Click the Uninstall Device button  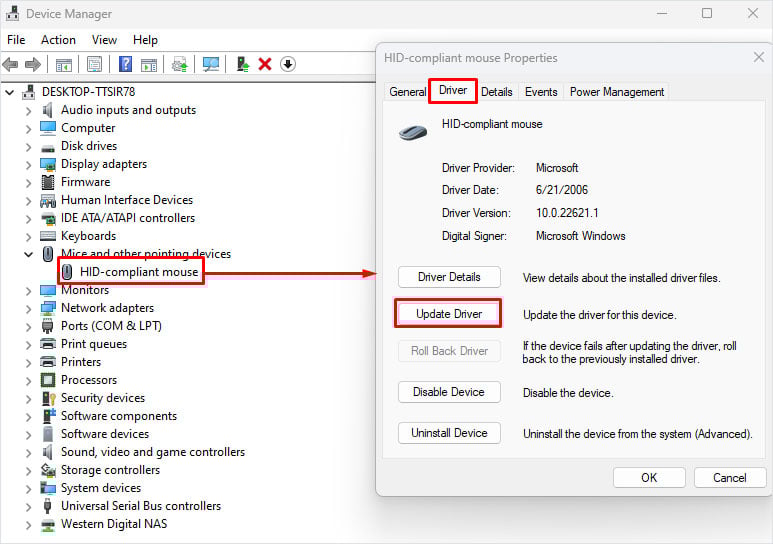(x=449, y=433)
